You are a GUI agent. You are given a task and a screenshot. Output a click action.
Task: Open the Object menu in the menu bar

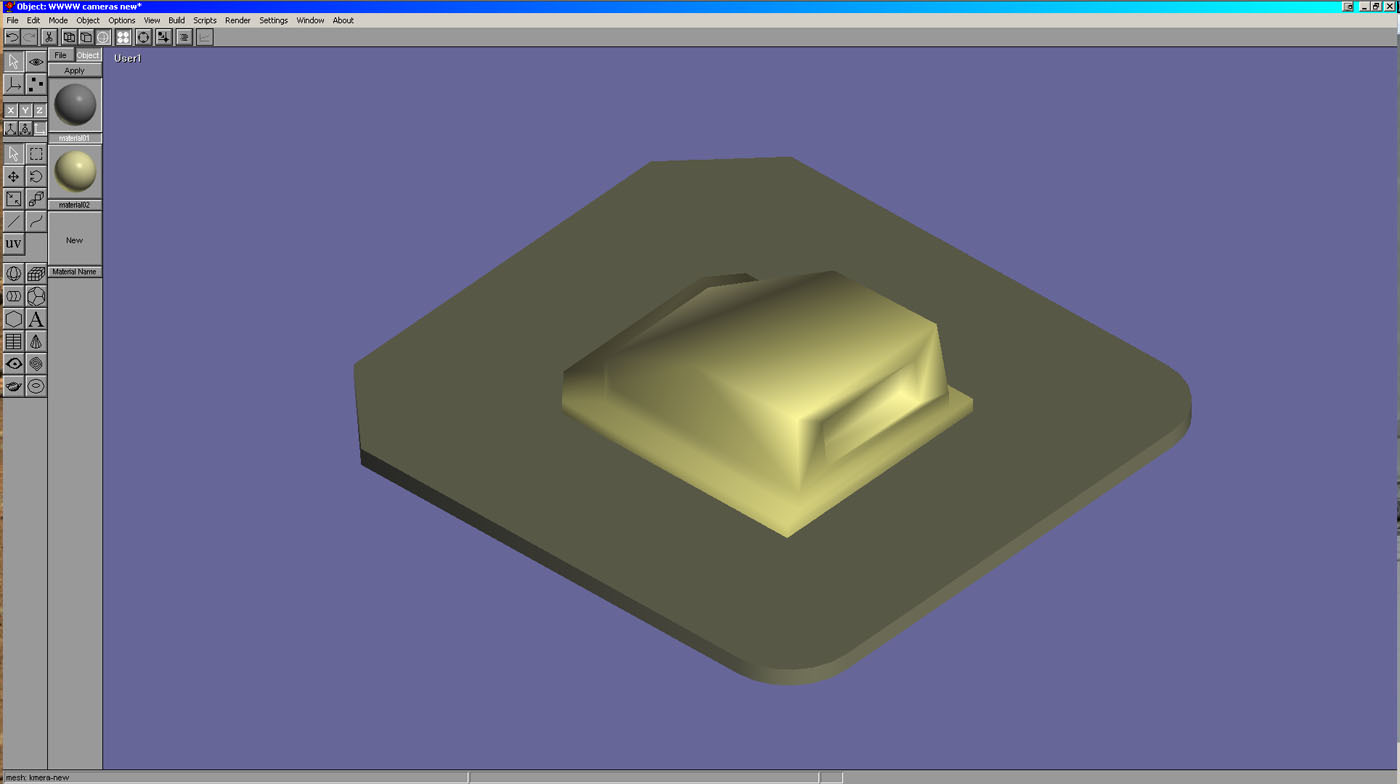(88, 20)
